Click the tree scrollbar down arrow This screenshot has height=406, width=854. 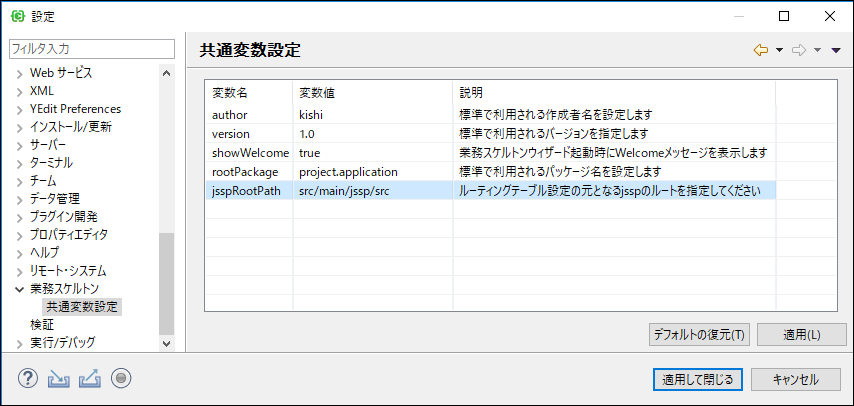(166, 343)
